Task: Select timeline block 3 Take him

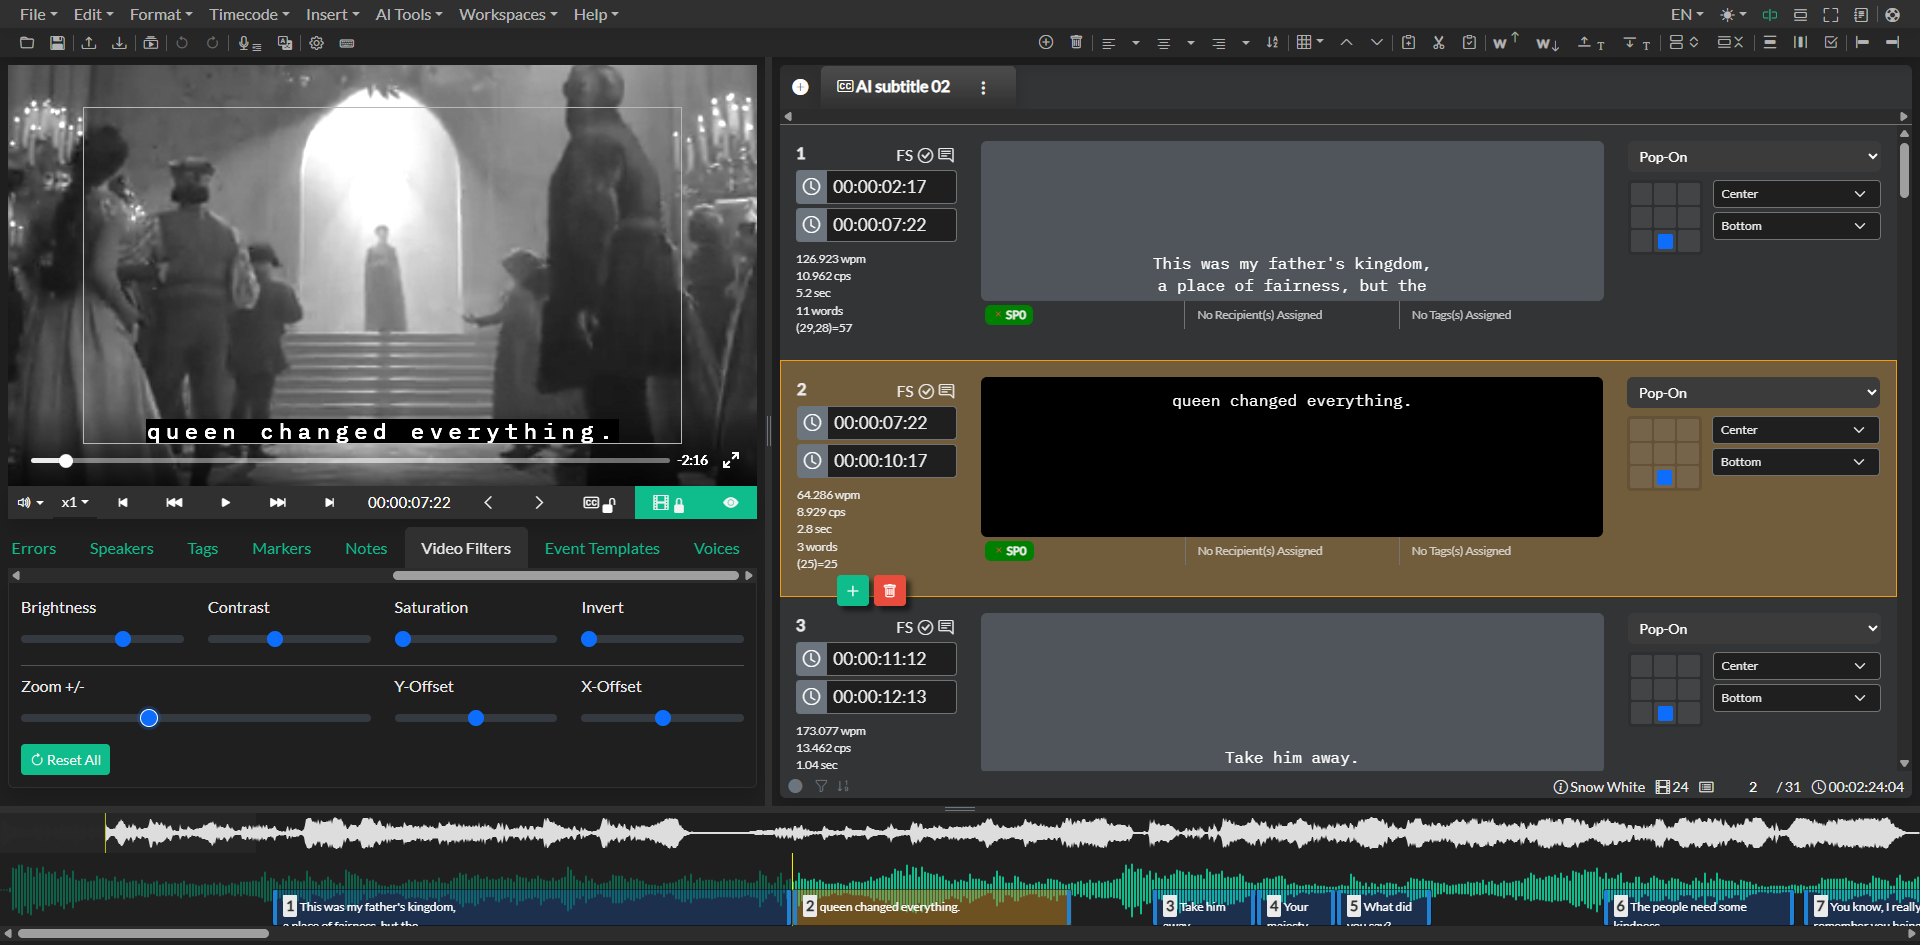Action: 1204,907
